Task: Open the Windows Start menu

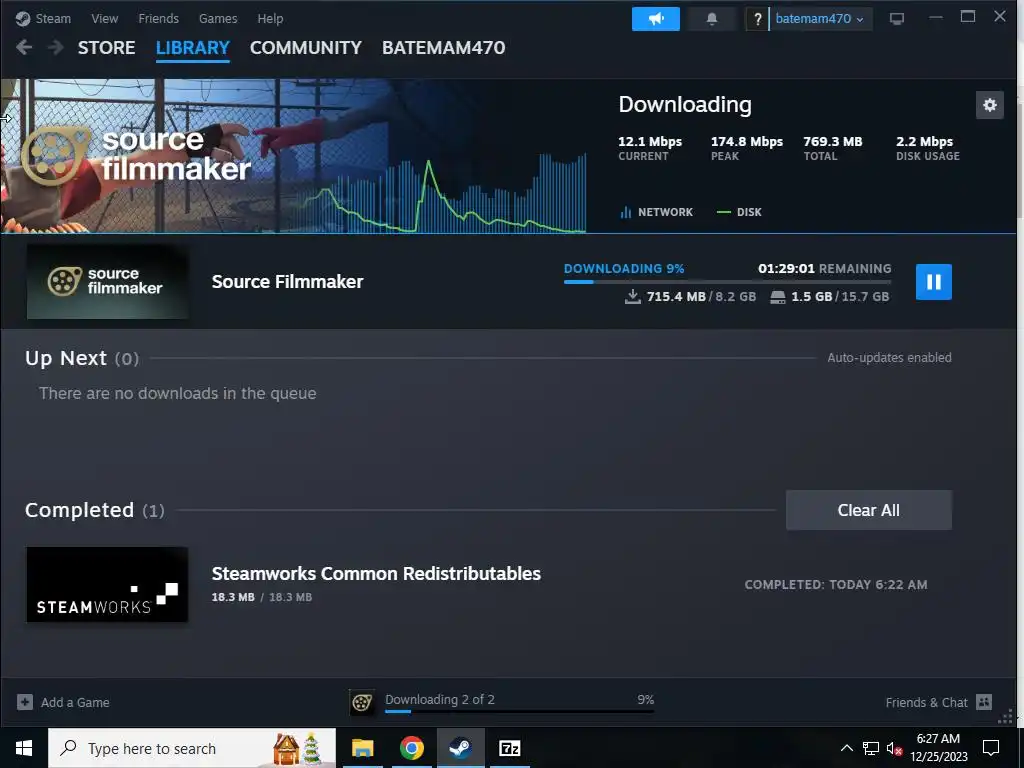Action: 24,748
